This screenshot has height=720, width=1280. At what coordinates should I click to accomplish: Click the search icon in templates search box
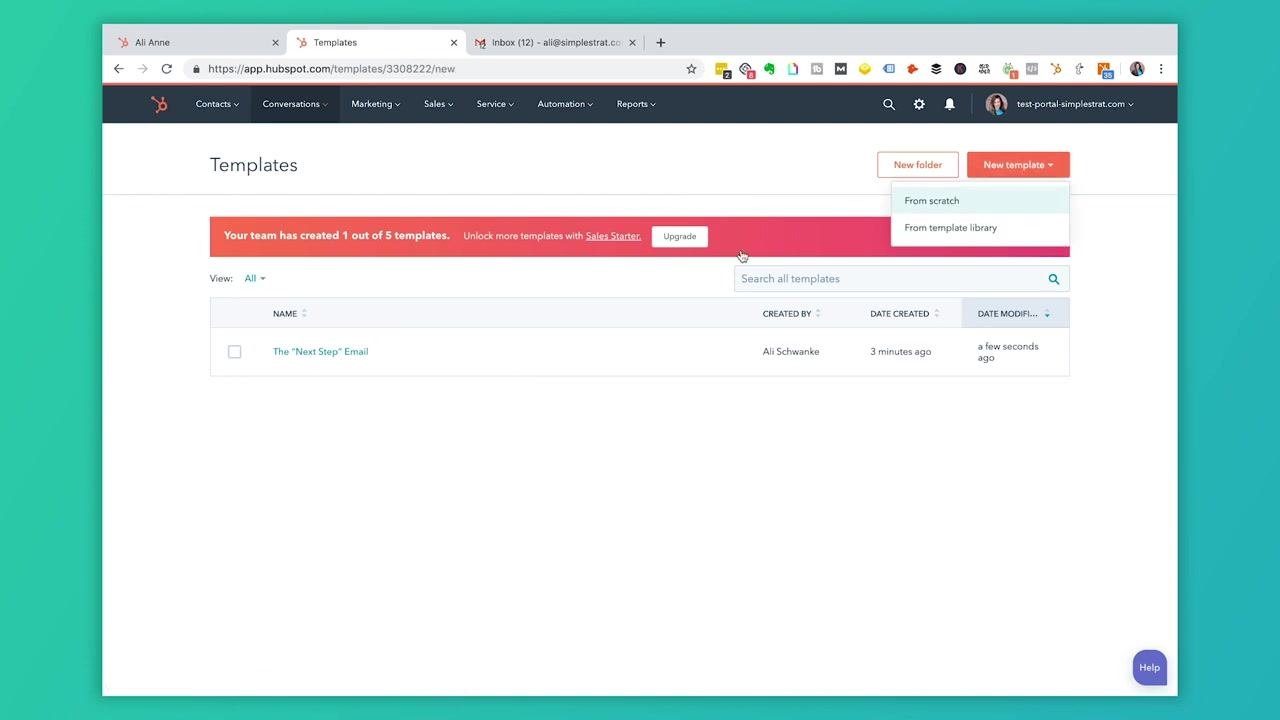tap(1054, 279)
